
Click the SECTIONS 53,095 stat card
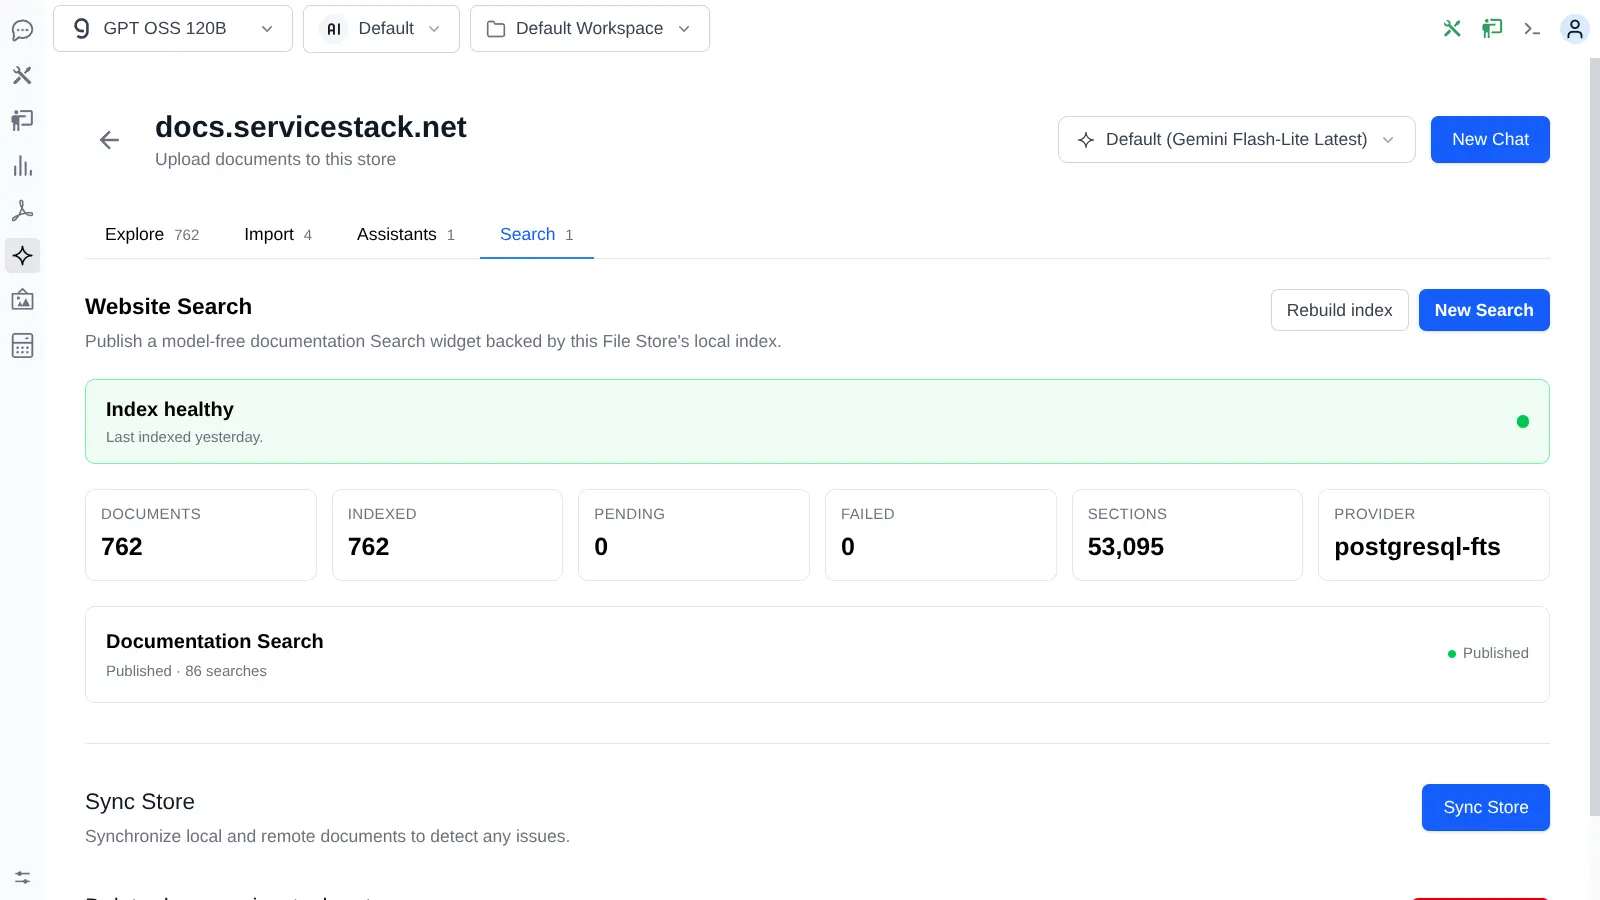click(1187, 535)
